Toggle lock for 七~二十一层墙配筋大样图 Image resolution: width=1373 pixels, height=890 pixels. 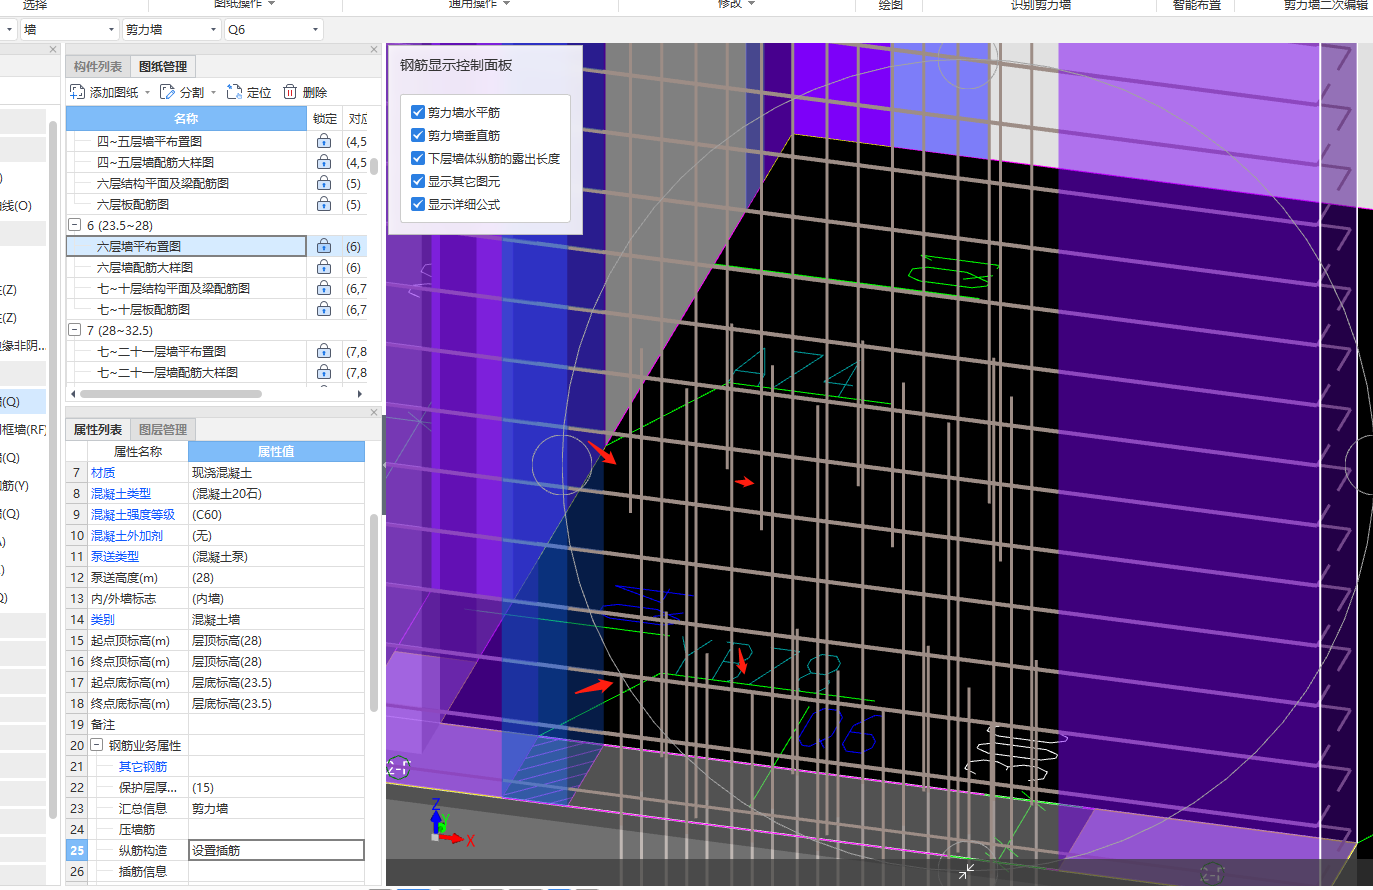(324, 372)
